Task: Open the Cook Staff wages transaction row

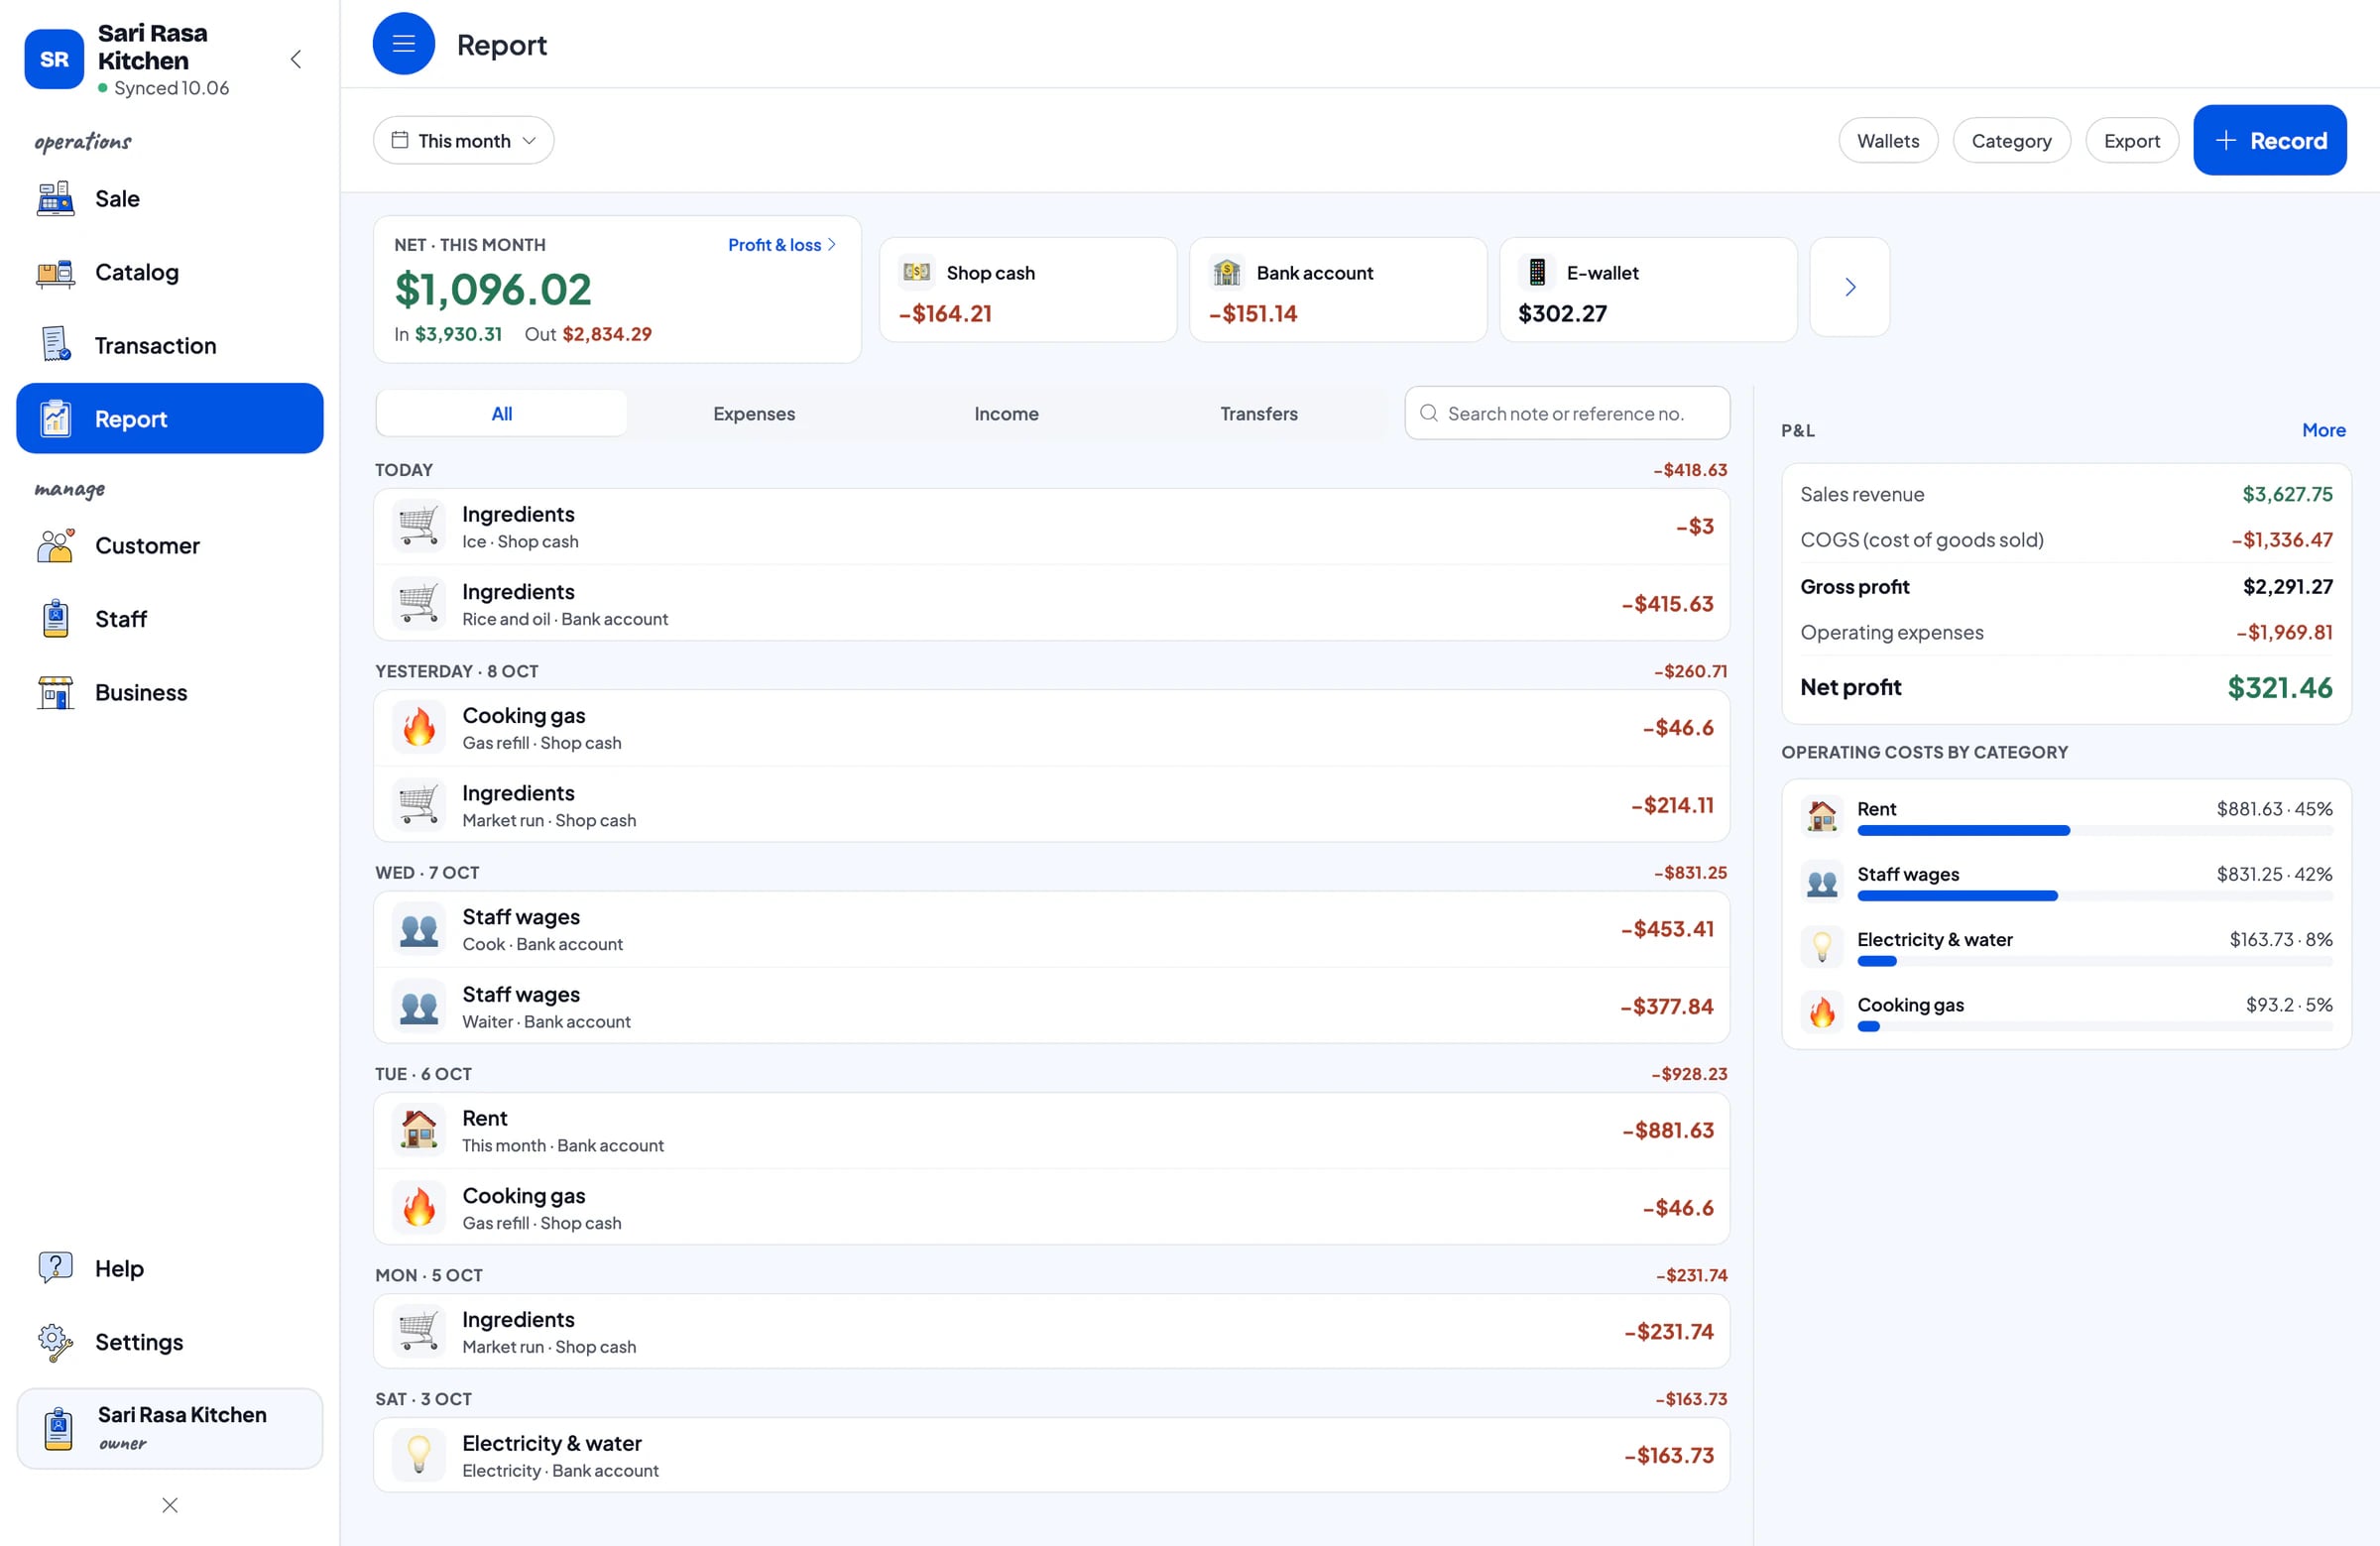Action: (x=1051, y=929)
